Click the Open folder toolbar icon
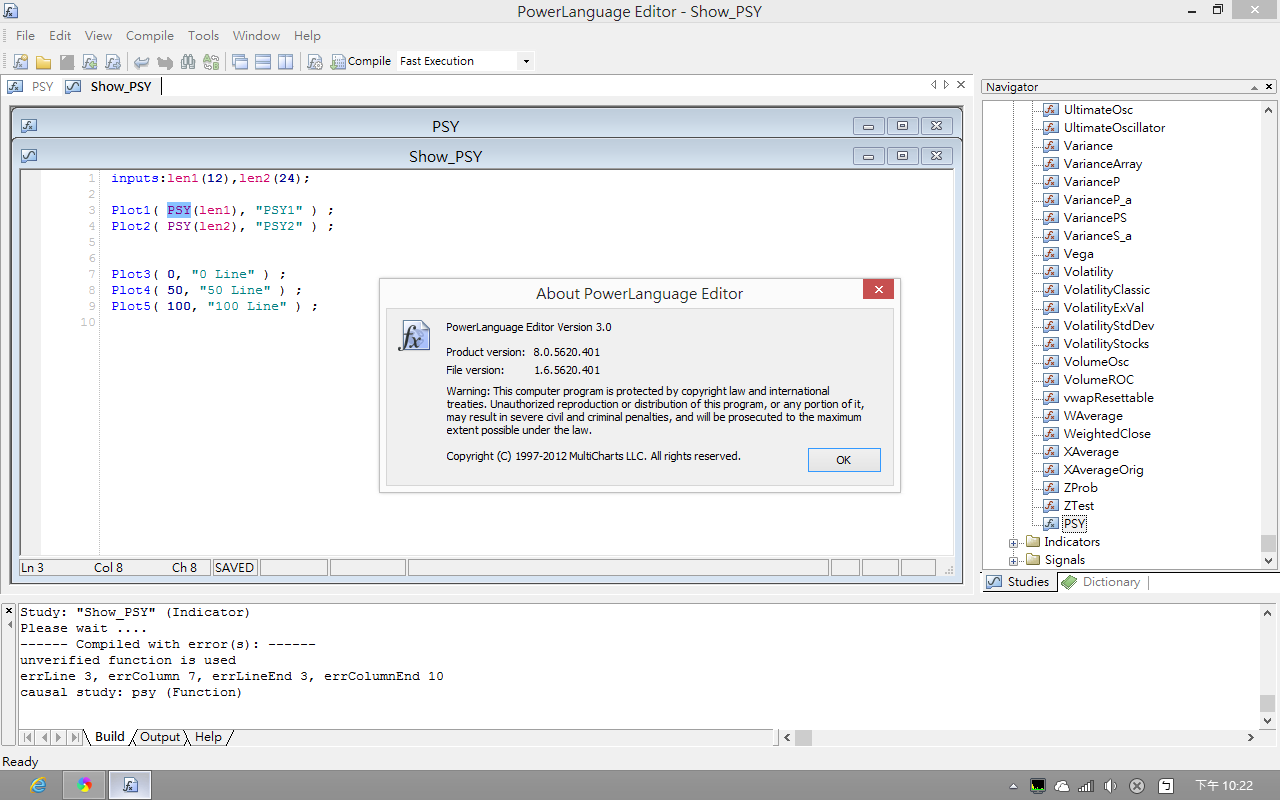 click(x=43, y=61)
